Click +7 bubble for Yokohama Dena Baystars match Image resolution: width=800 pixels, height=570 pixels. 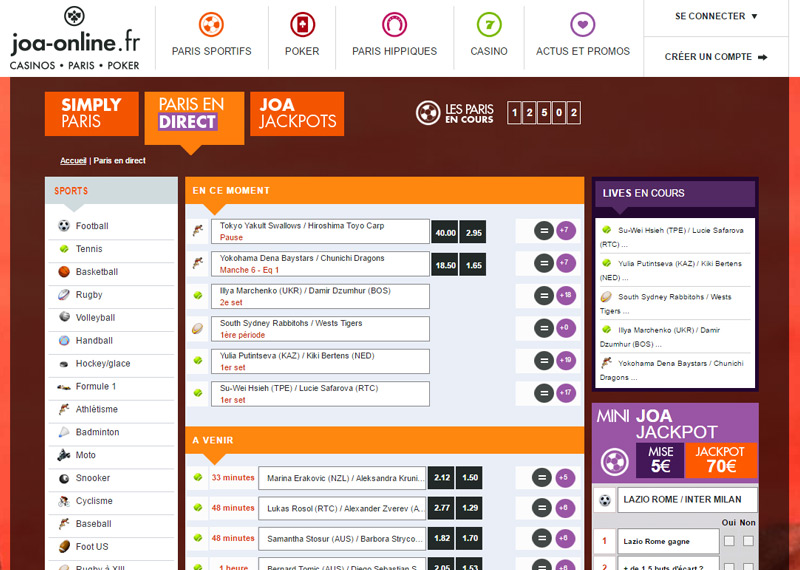click(x=565, y=263)
